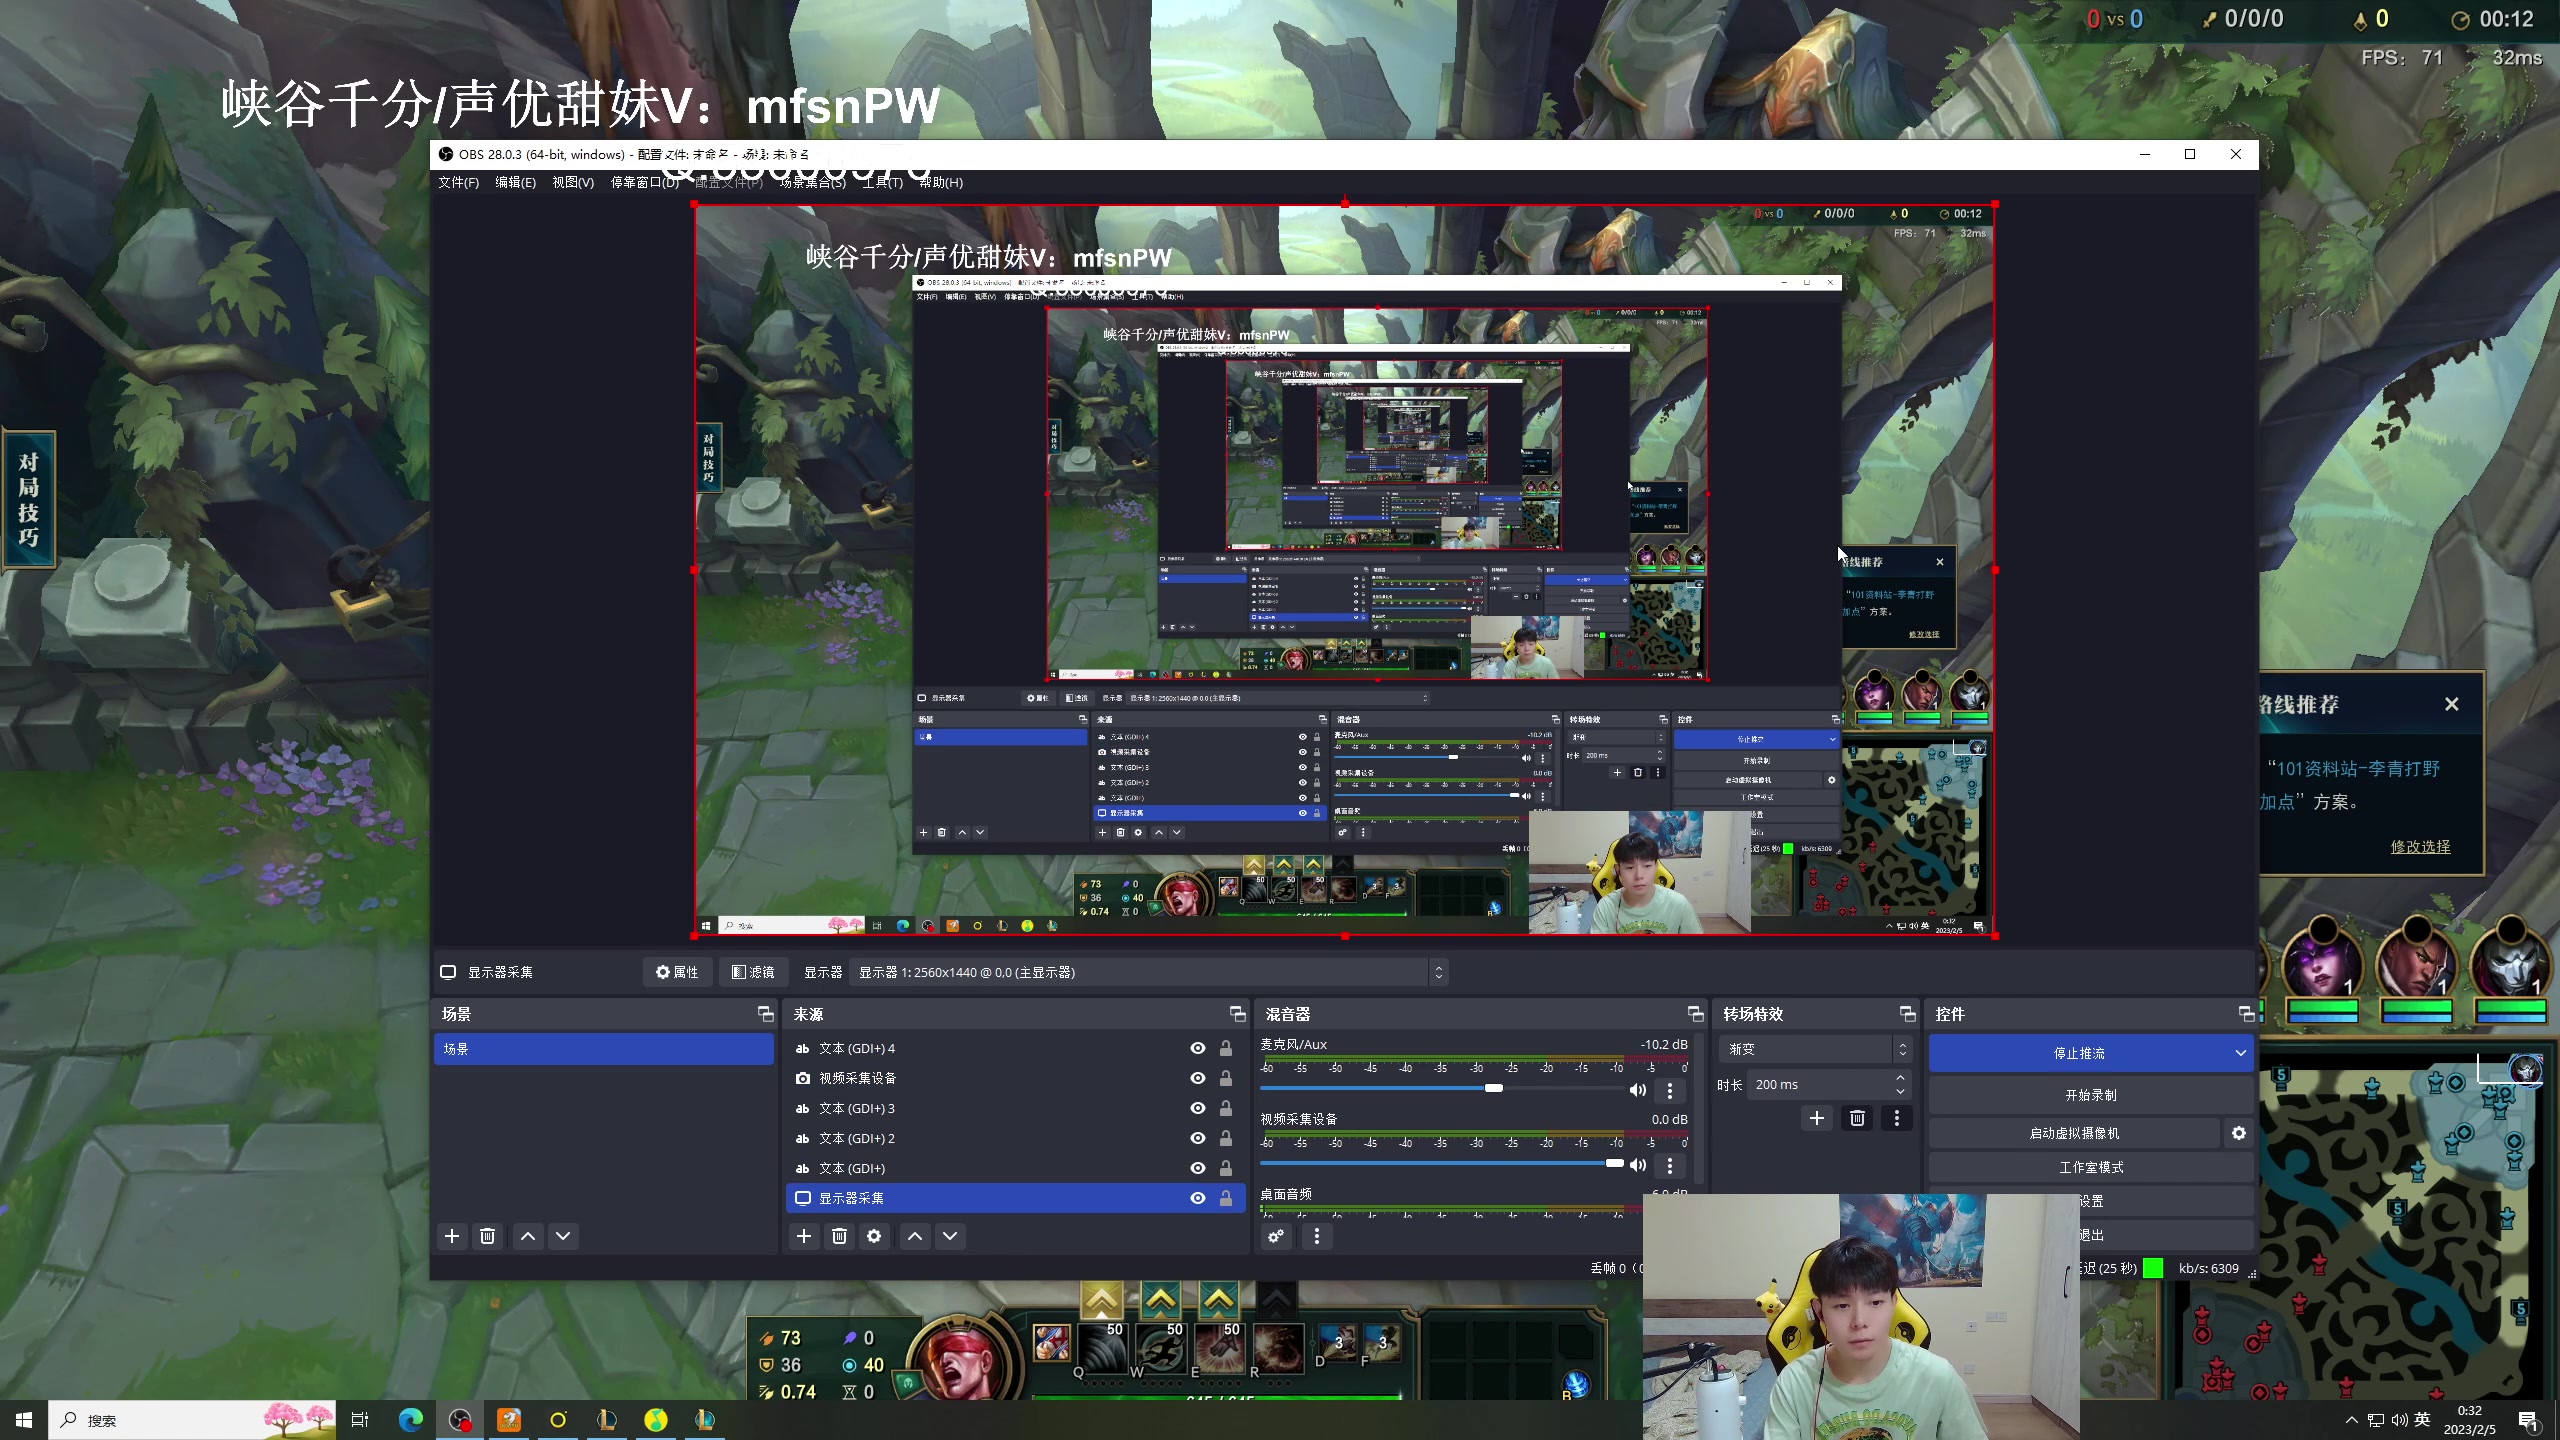Add a scene transition with plus
Screen dimensions: 2560x1440
(x=1817, y=1118)
